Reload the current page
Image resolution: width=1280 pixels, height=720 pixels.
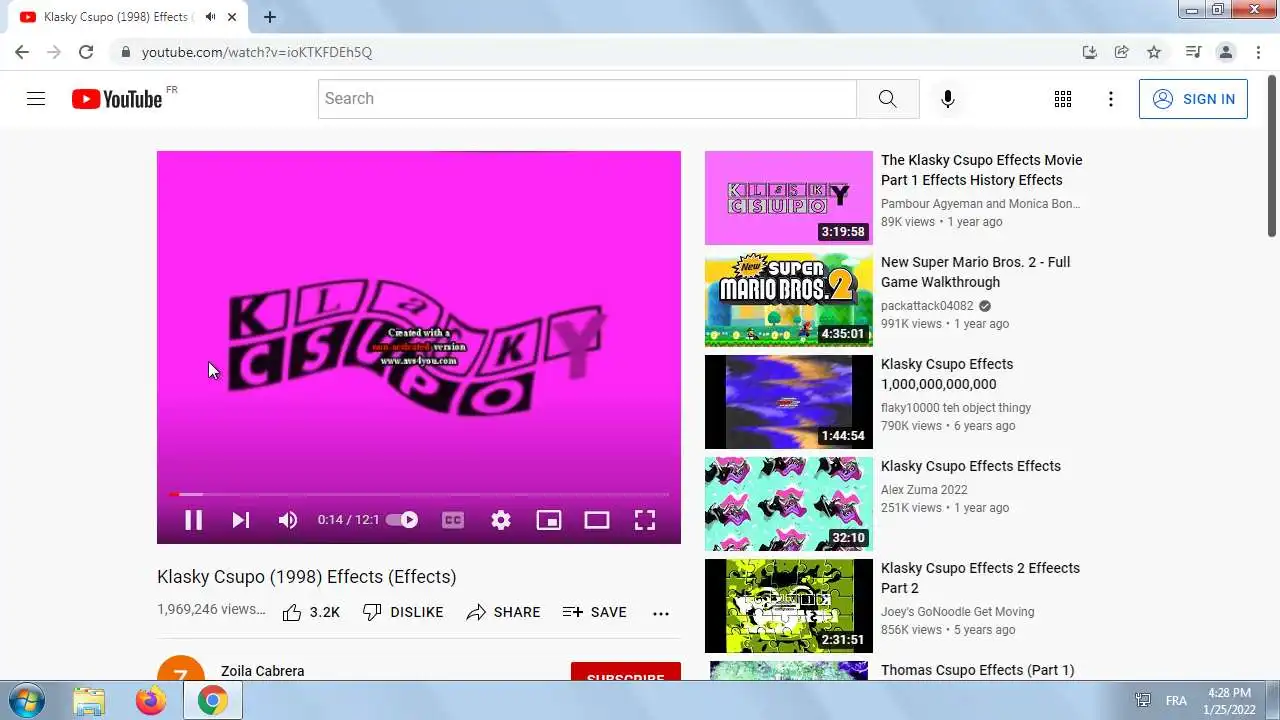[x=86, y=52]
